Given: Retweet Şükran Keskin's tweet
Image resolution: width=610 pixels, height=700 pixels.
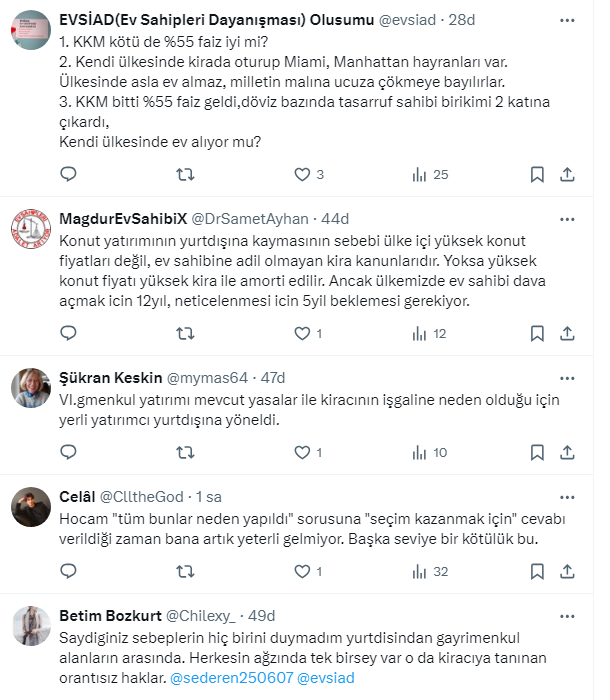Looking at the screenshot, I should (x=185, y=452).
